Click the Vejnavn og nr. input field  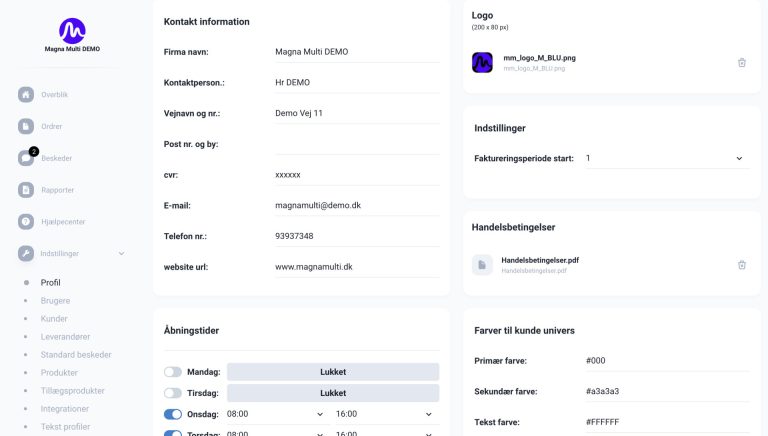[357, 113]
